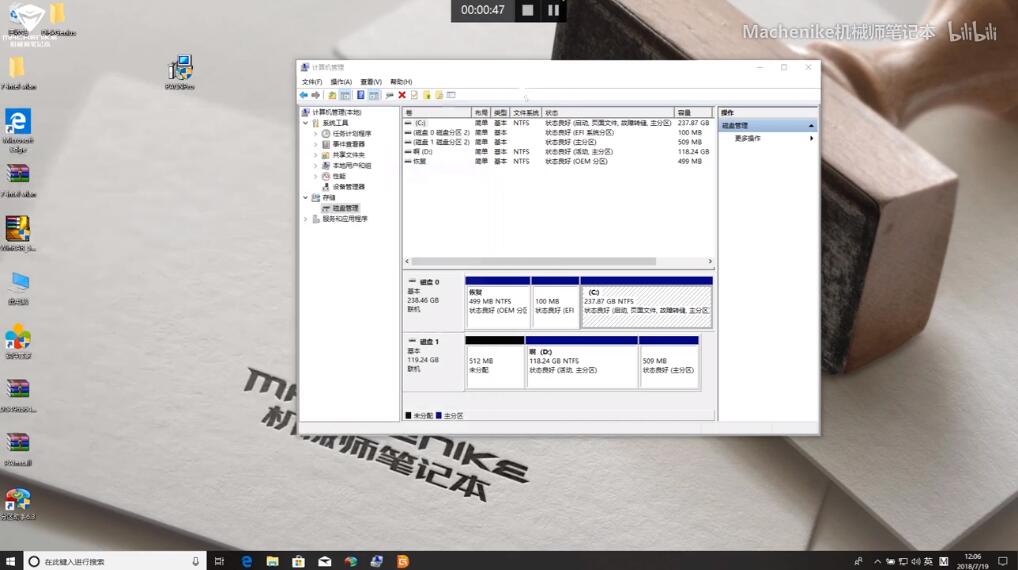Expand the 共享文件夹 node arrow
Viewport: 1018px width, 570px height.
coord(316,155)
